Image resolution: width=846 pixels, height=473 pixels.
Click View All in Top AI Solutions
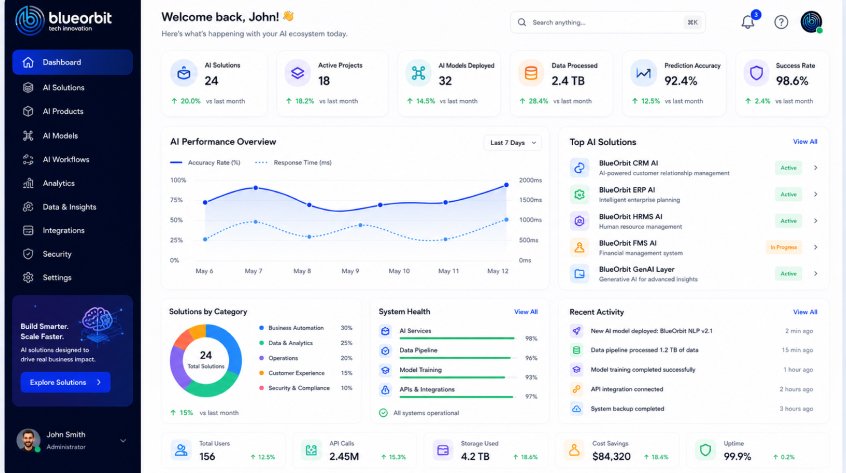(805, 142)
